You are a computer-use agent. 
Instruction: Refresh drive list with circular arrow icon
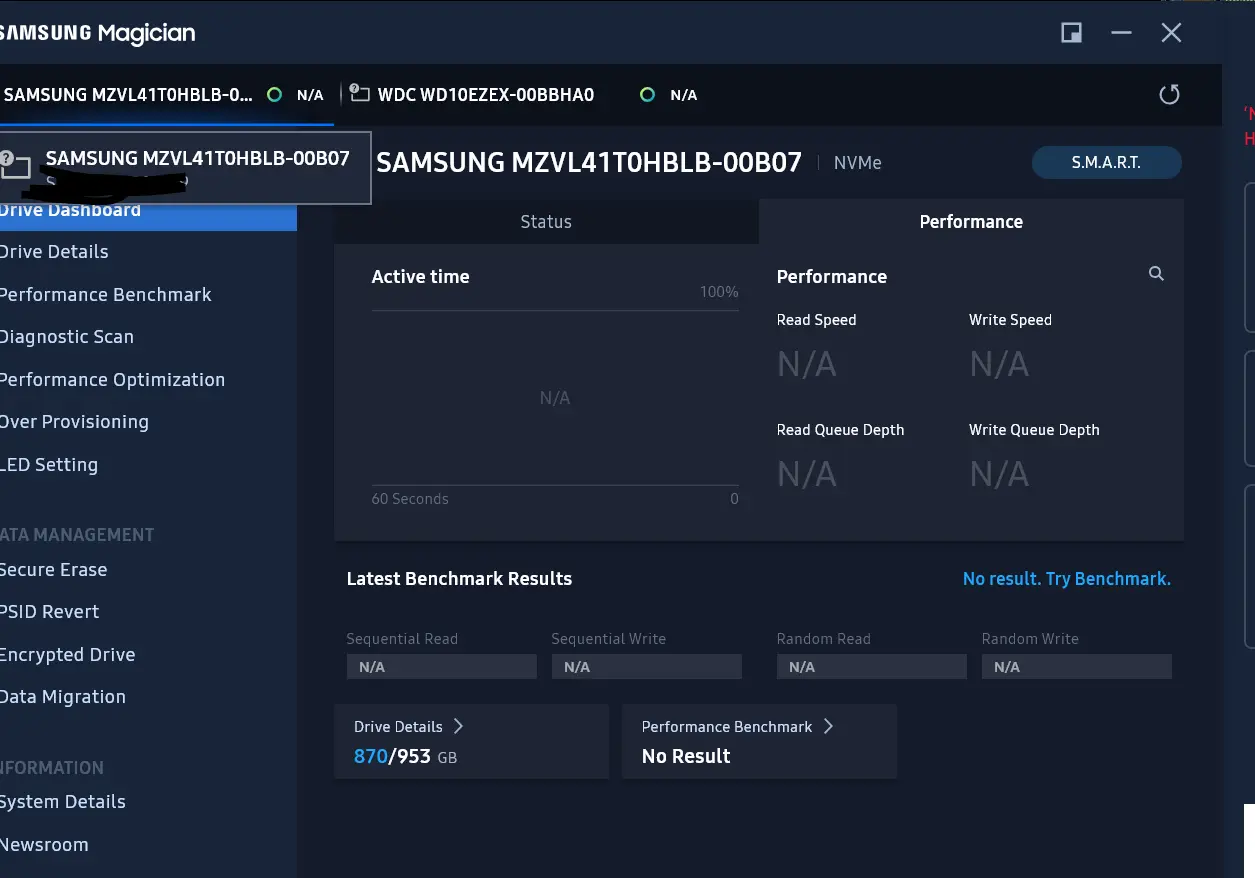click(1169, 94)
